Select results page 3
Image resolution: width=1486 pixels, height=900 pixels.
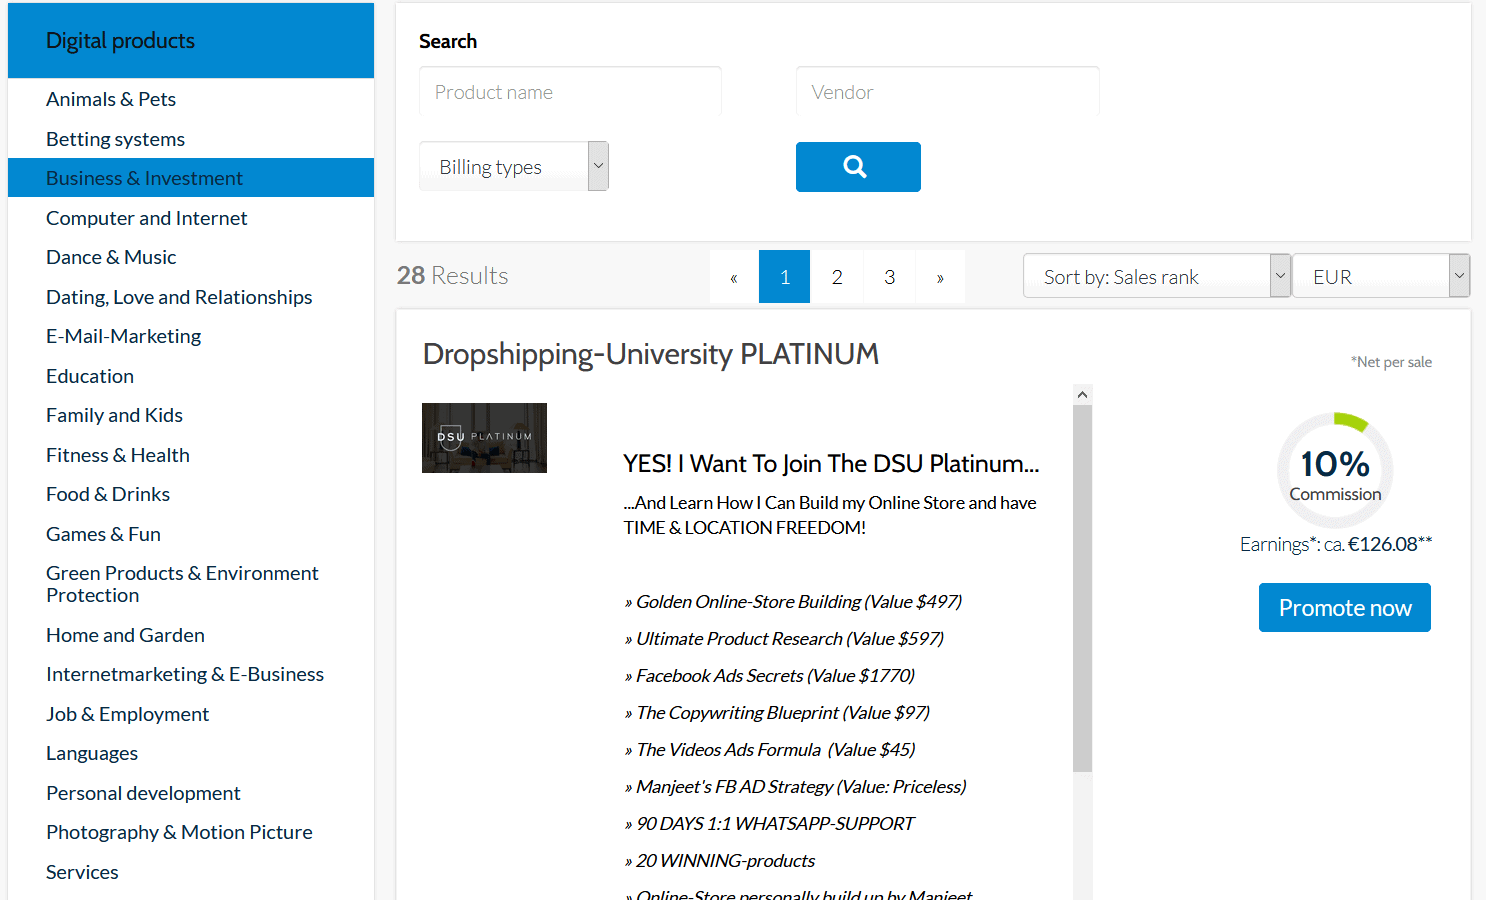tap(889, 277)
